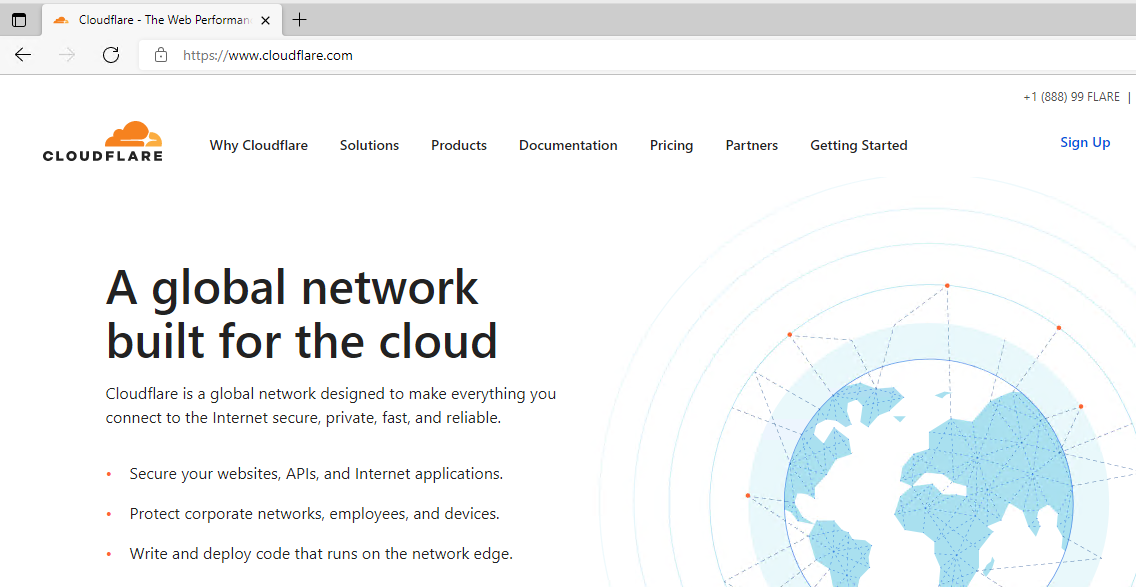Open a new tab with plus button
The image size is (1136, 587).
coord(299,20)
